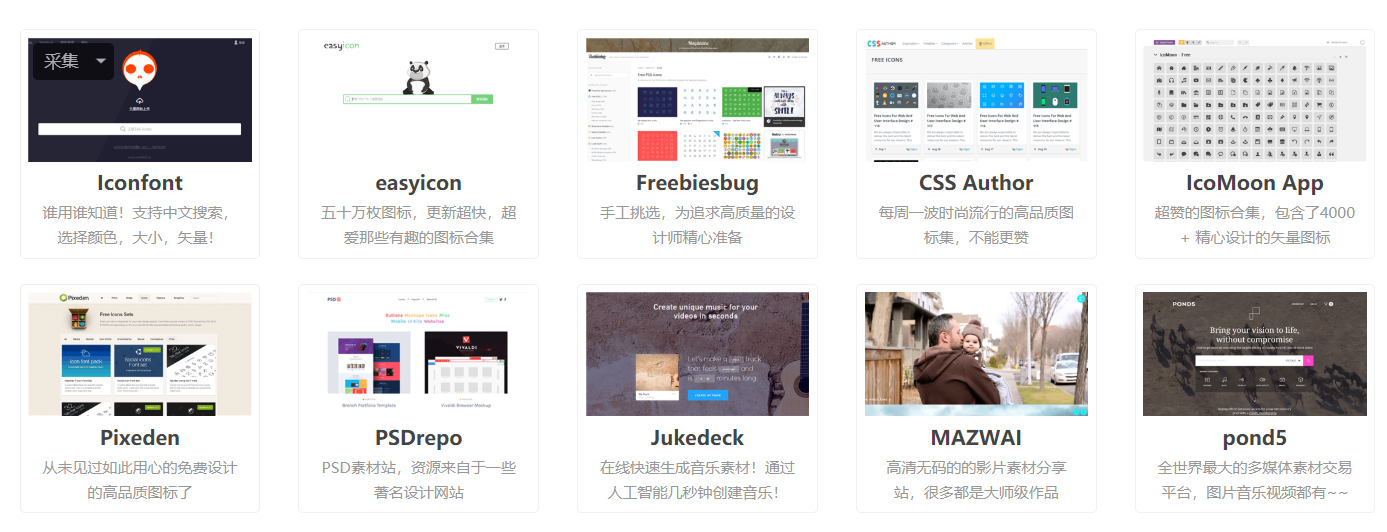Follow the Jukedeck title link
This screenshot has height=532, width=1387.
697,437
